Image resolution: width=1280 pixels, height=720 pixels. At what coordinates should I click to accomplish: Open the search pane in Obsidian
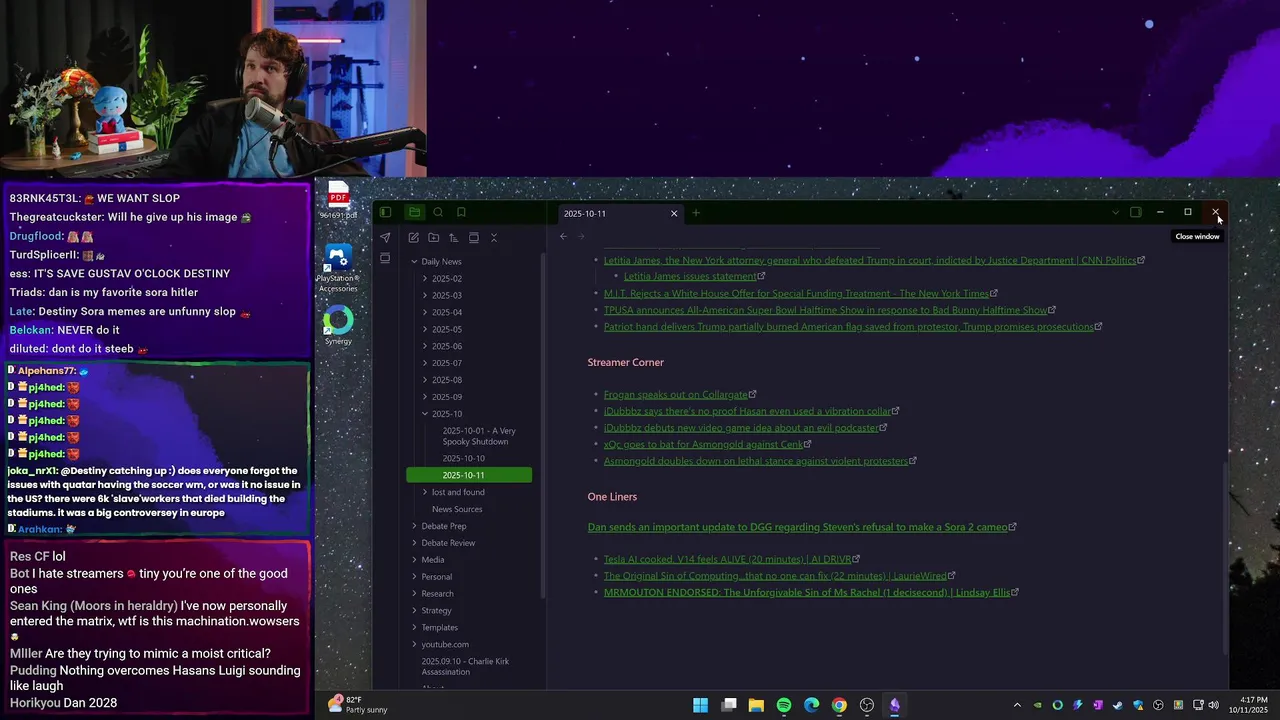pos(438,212)
